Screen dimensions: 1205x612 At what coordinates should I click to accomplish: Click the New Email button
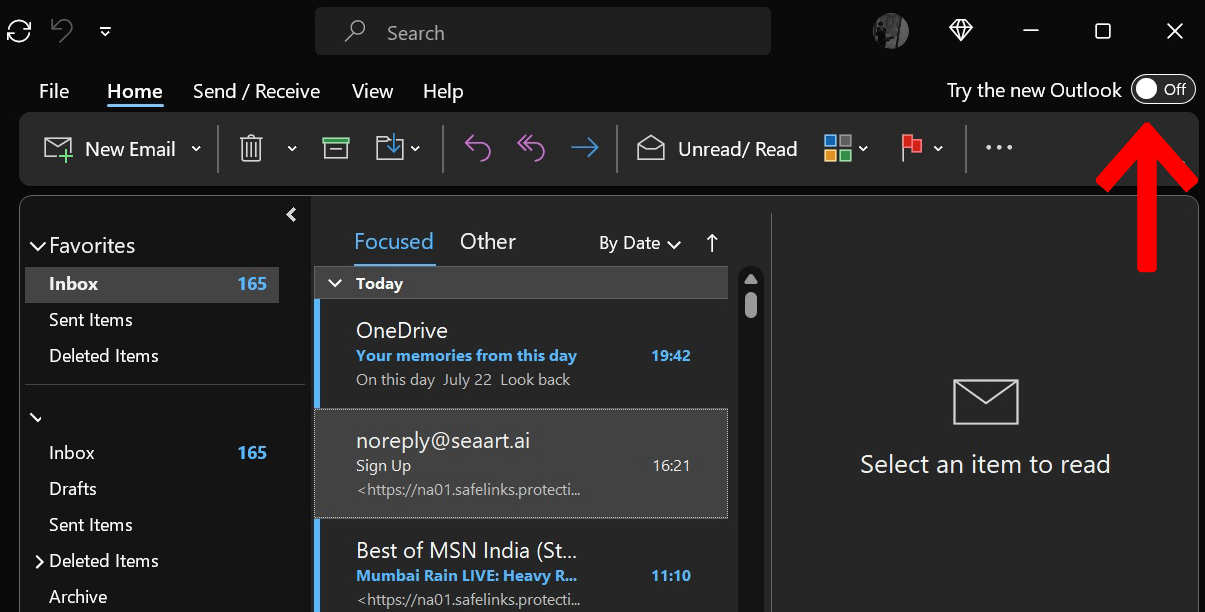click(x=110, y=149)
